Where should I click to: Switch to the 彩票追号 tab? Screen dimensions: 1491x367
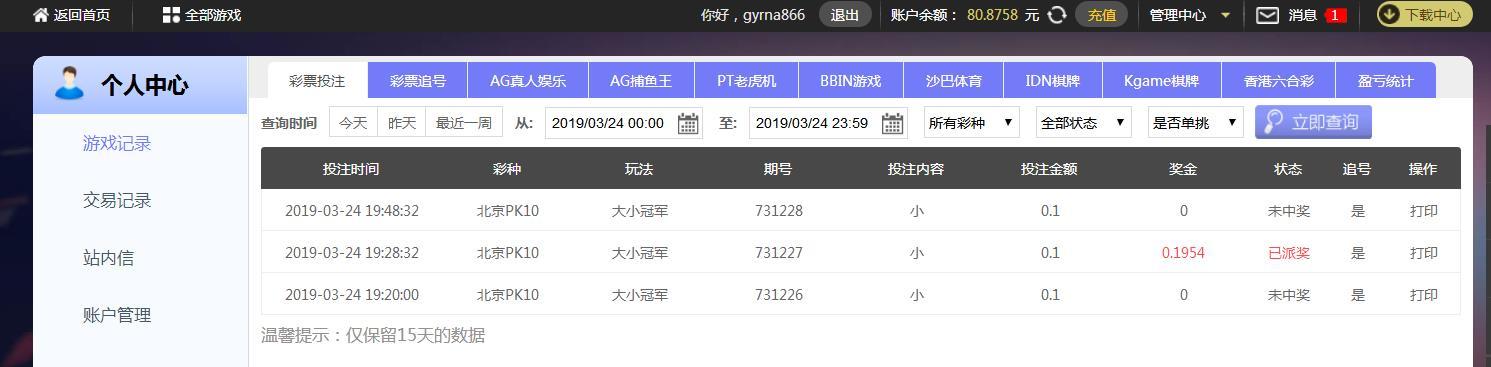(418, 81)
